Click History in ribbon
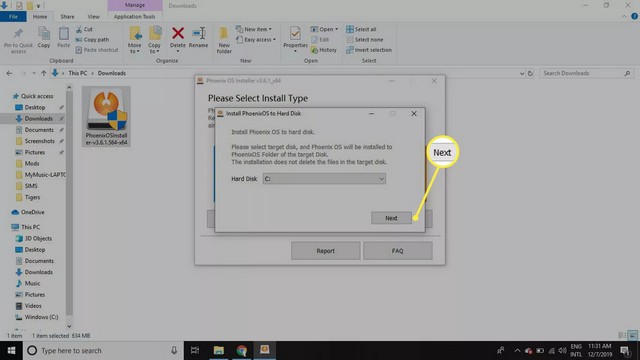Viewport: 640px width, 360px height. click(324, 50)
